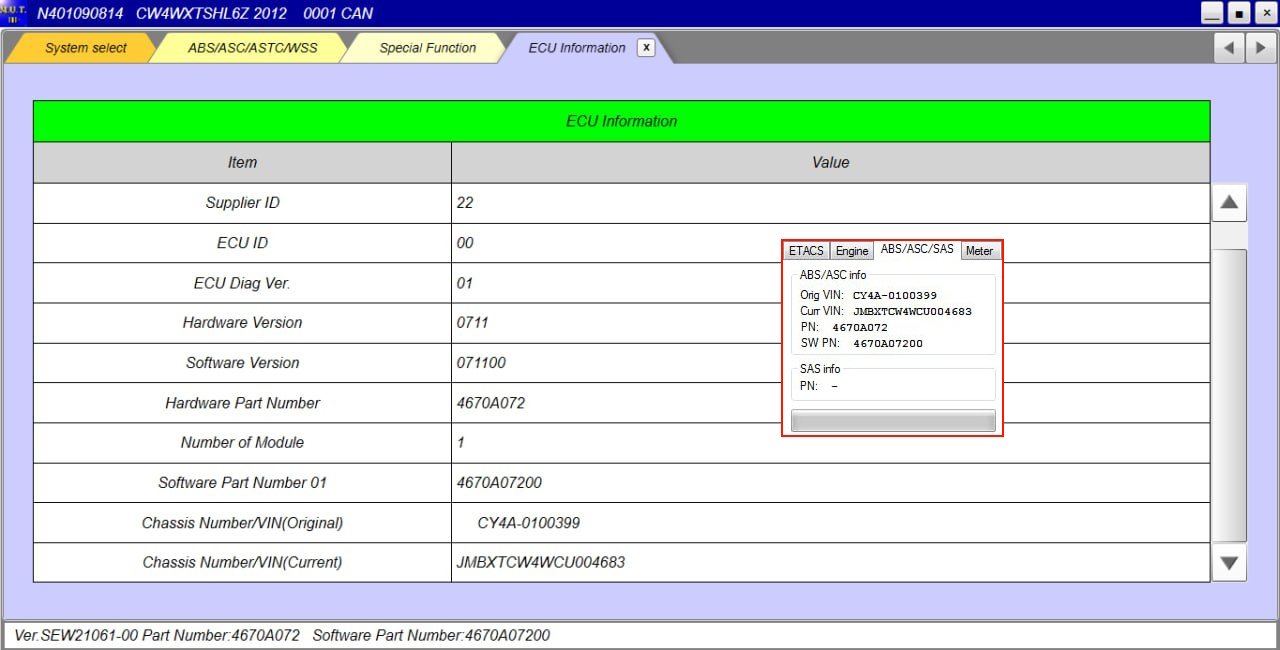This screenshot has width=1280, height=650.
Task: Click the M.U.T.-III application icon in the title bar
Action: [14, 13]
